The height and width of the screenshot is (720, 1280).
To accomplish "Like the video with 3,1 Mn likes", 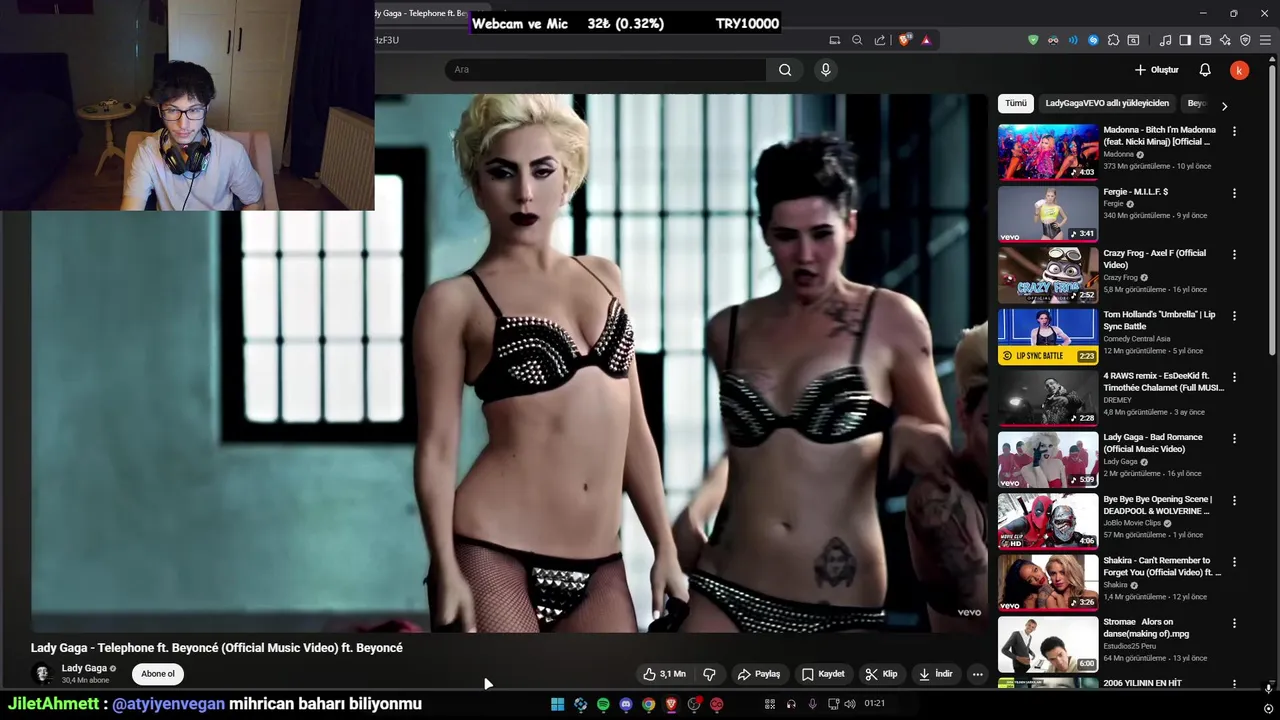I will pyautogui.click(x=665, y=674).
